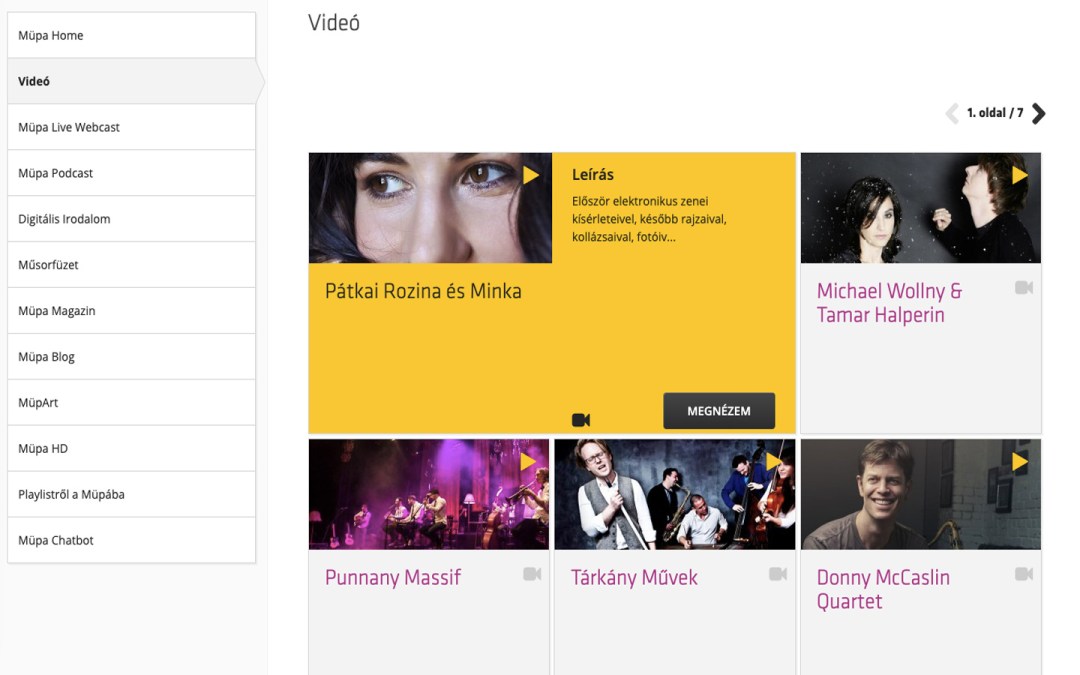This screenshot has height=675, width=1080.
Task: Click camera icon beside Donny McCaslin Quartet
Action: pyautogui.click(x=1024, y=574)
